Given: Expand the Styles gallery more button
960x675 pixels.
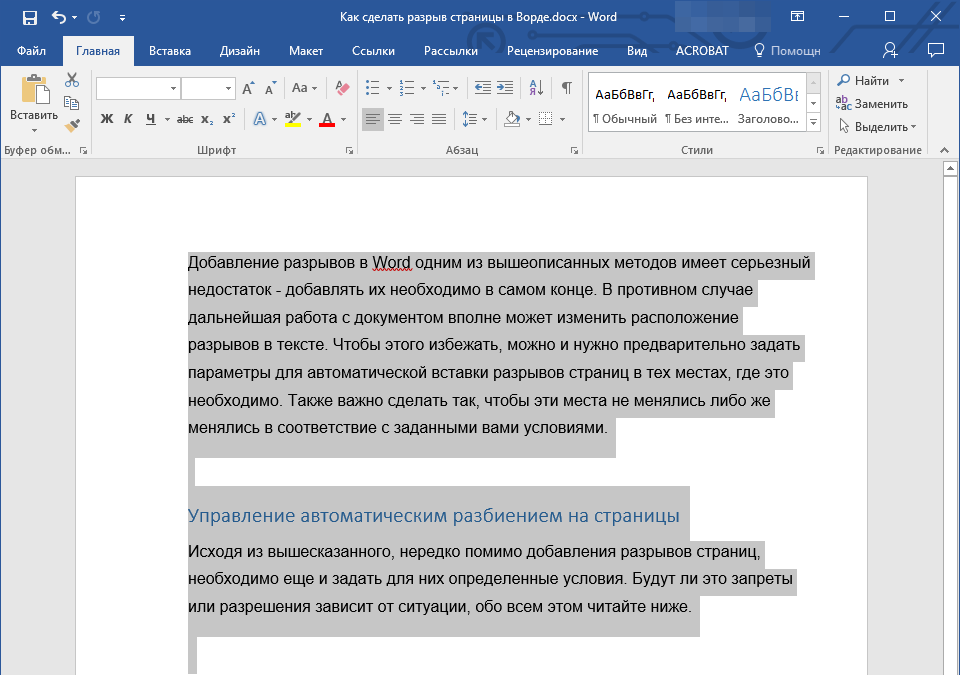Looking at the screenshot, I should click(x=813, y=122).
